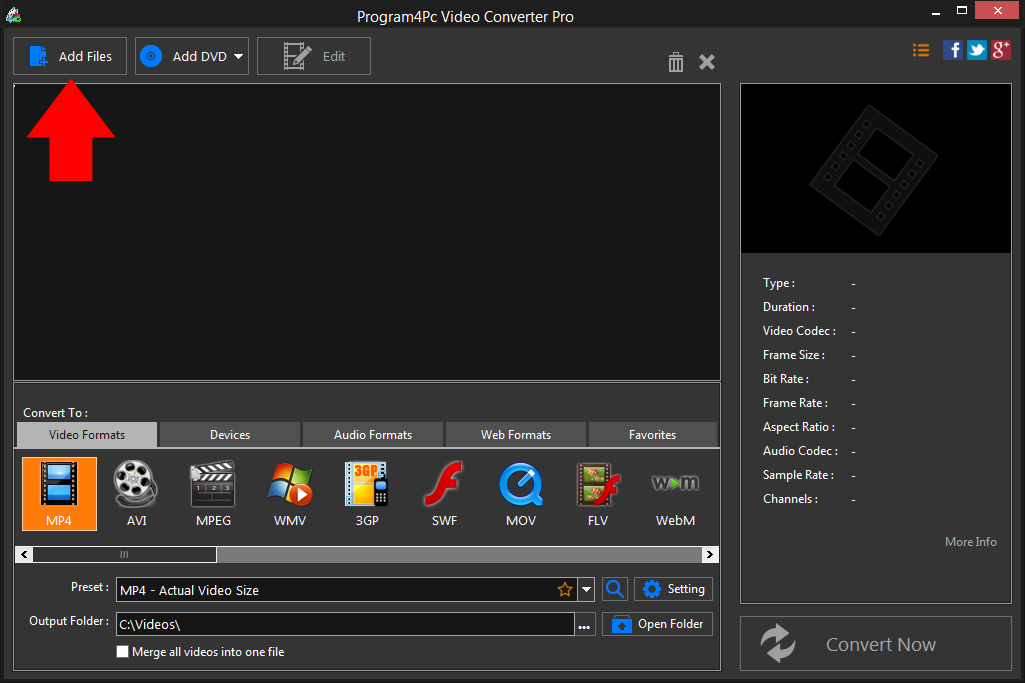This screenshot has height=683, width=1025.
Task: Open the More Info link
Action: (x=969, y=541)
